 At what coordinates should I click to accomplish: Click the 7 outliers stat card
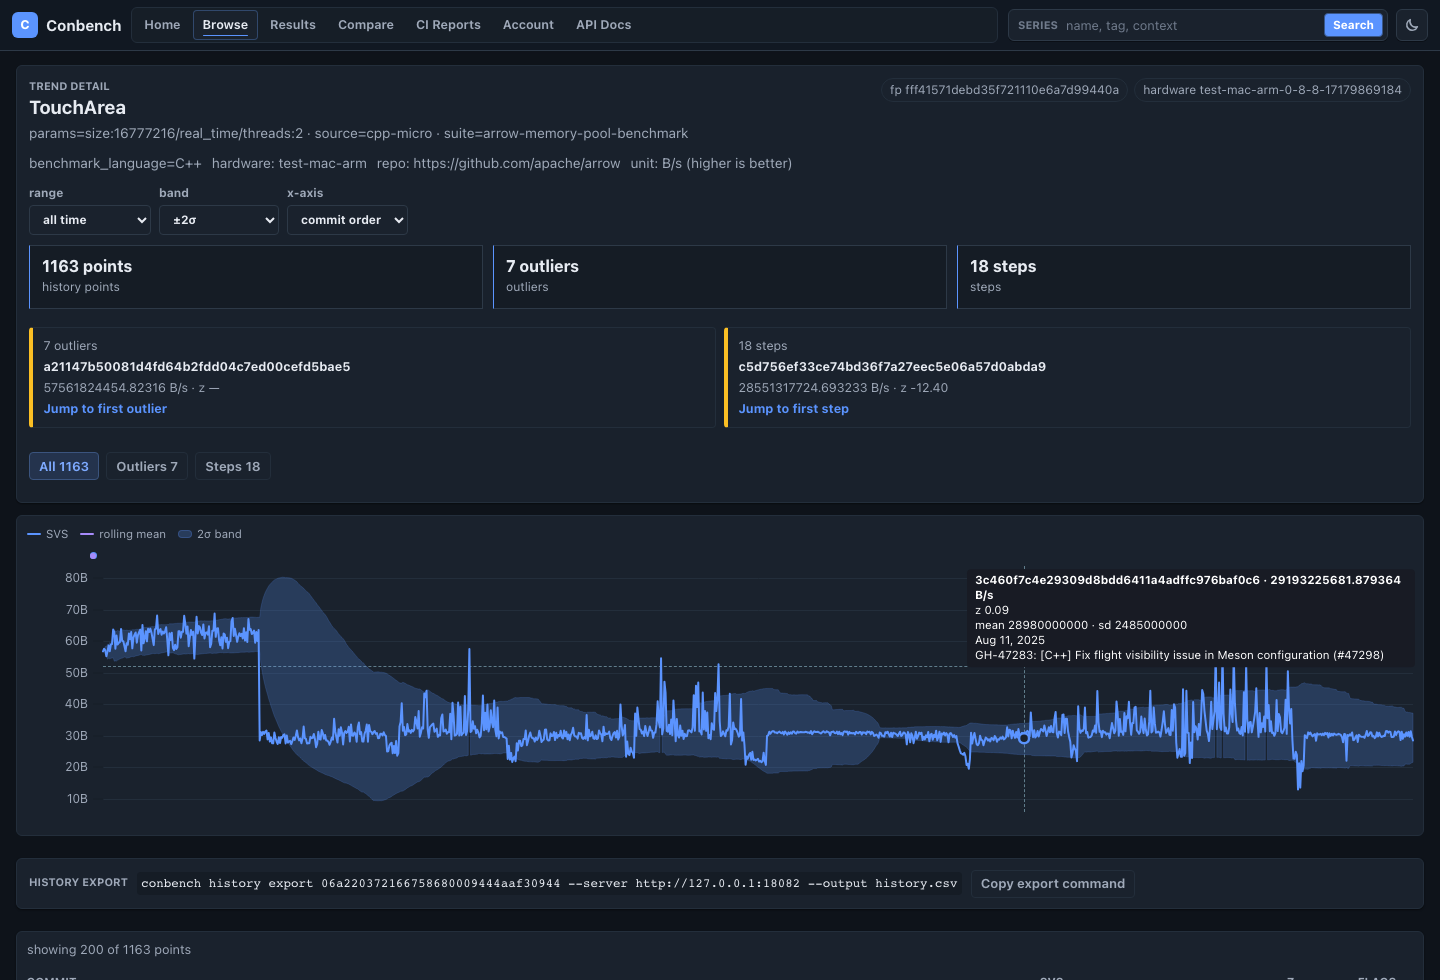pyautogui.click(x=720, y=277)
